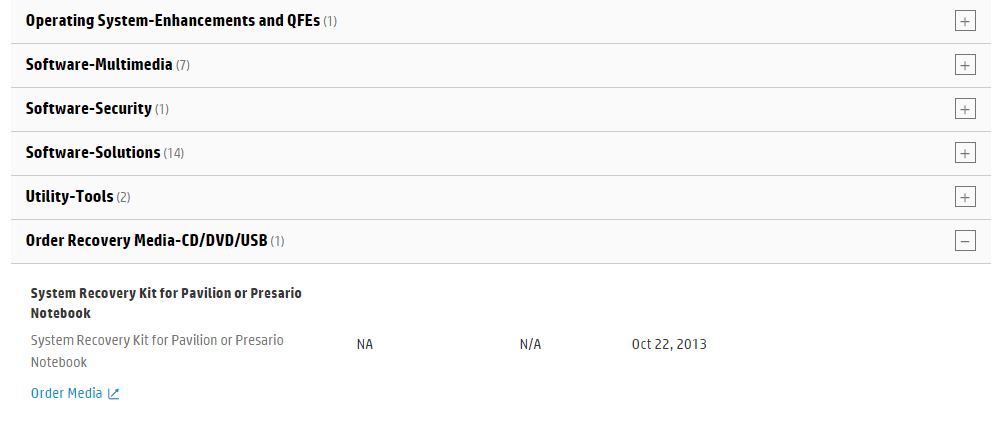The height and width of the screenshot is (424, 1008).
Task: Click the Oct 22, 2013 date
Action: point(669,344)
